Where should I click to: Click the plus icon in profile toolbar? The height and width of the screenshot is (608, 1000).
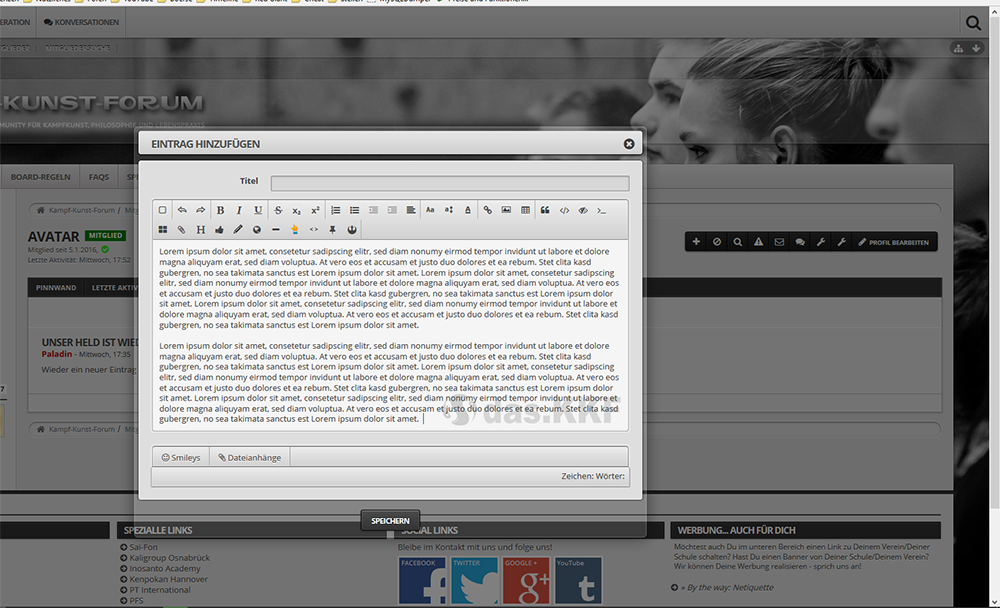pos(696,242)
